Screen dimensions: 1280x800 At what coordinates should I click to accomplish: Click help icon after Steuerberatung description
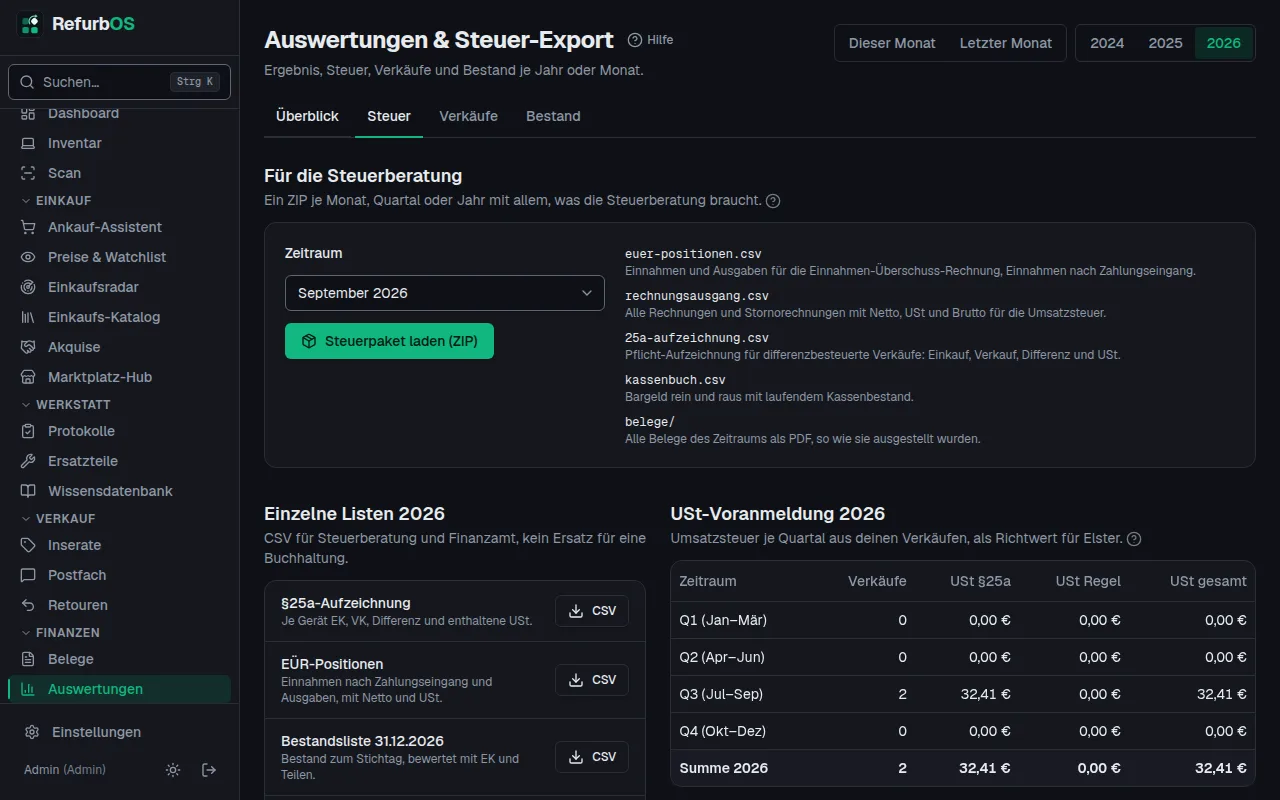pos(773,201)
